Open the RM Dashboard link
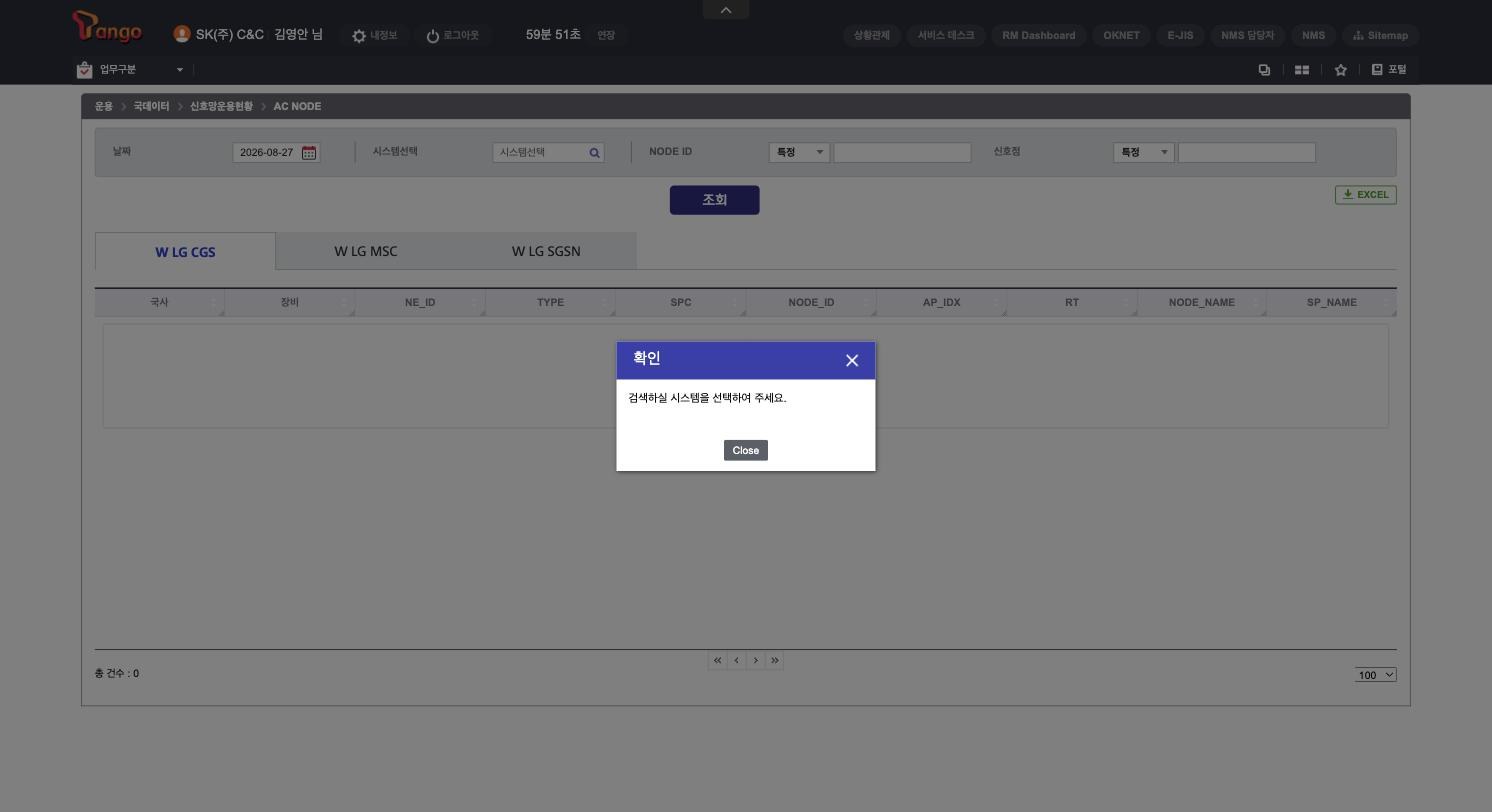This screenshot has height=812, width=1492. pyautogui.click(x=1039, y=35)
